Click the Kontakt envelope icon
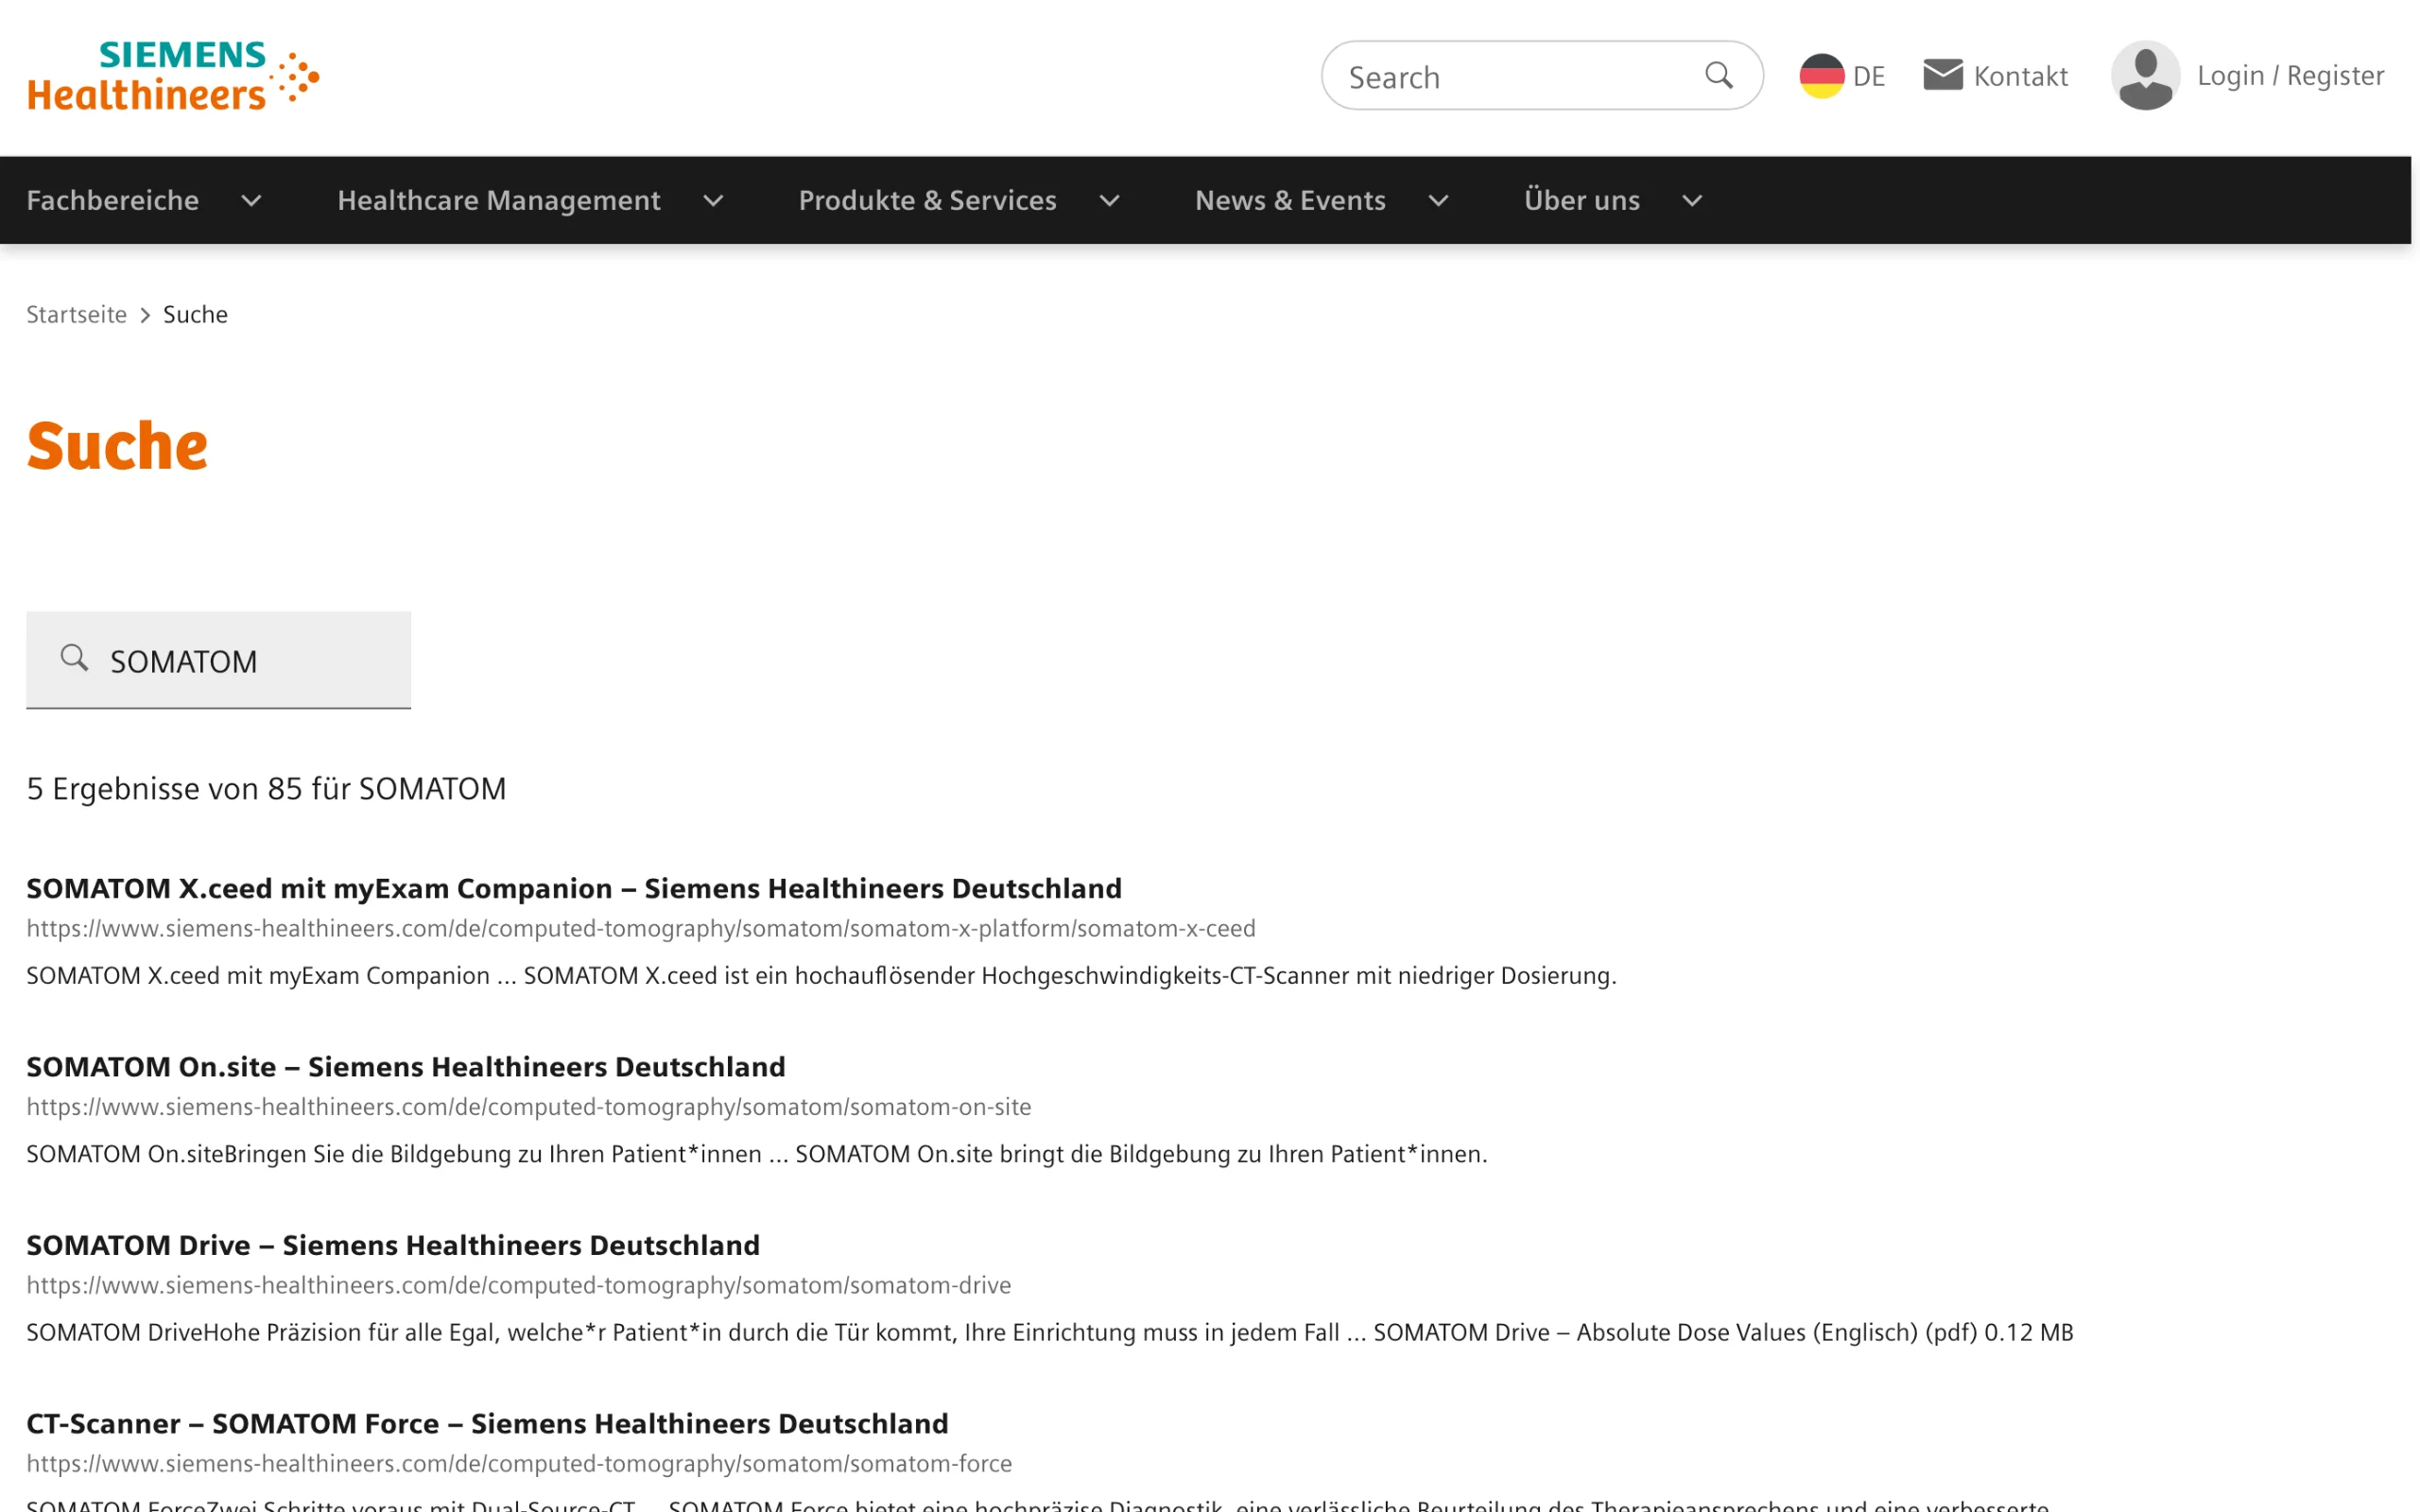Screen dimensions: 2420x1512 pyautogui.click(x=1942, y=75)
